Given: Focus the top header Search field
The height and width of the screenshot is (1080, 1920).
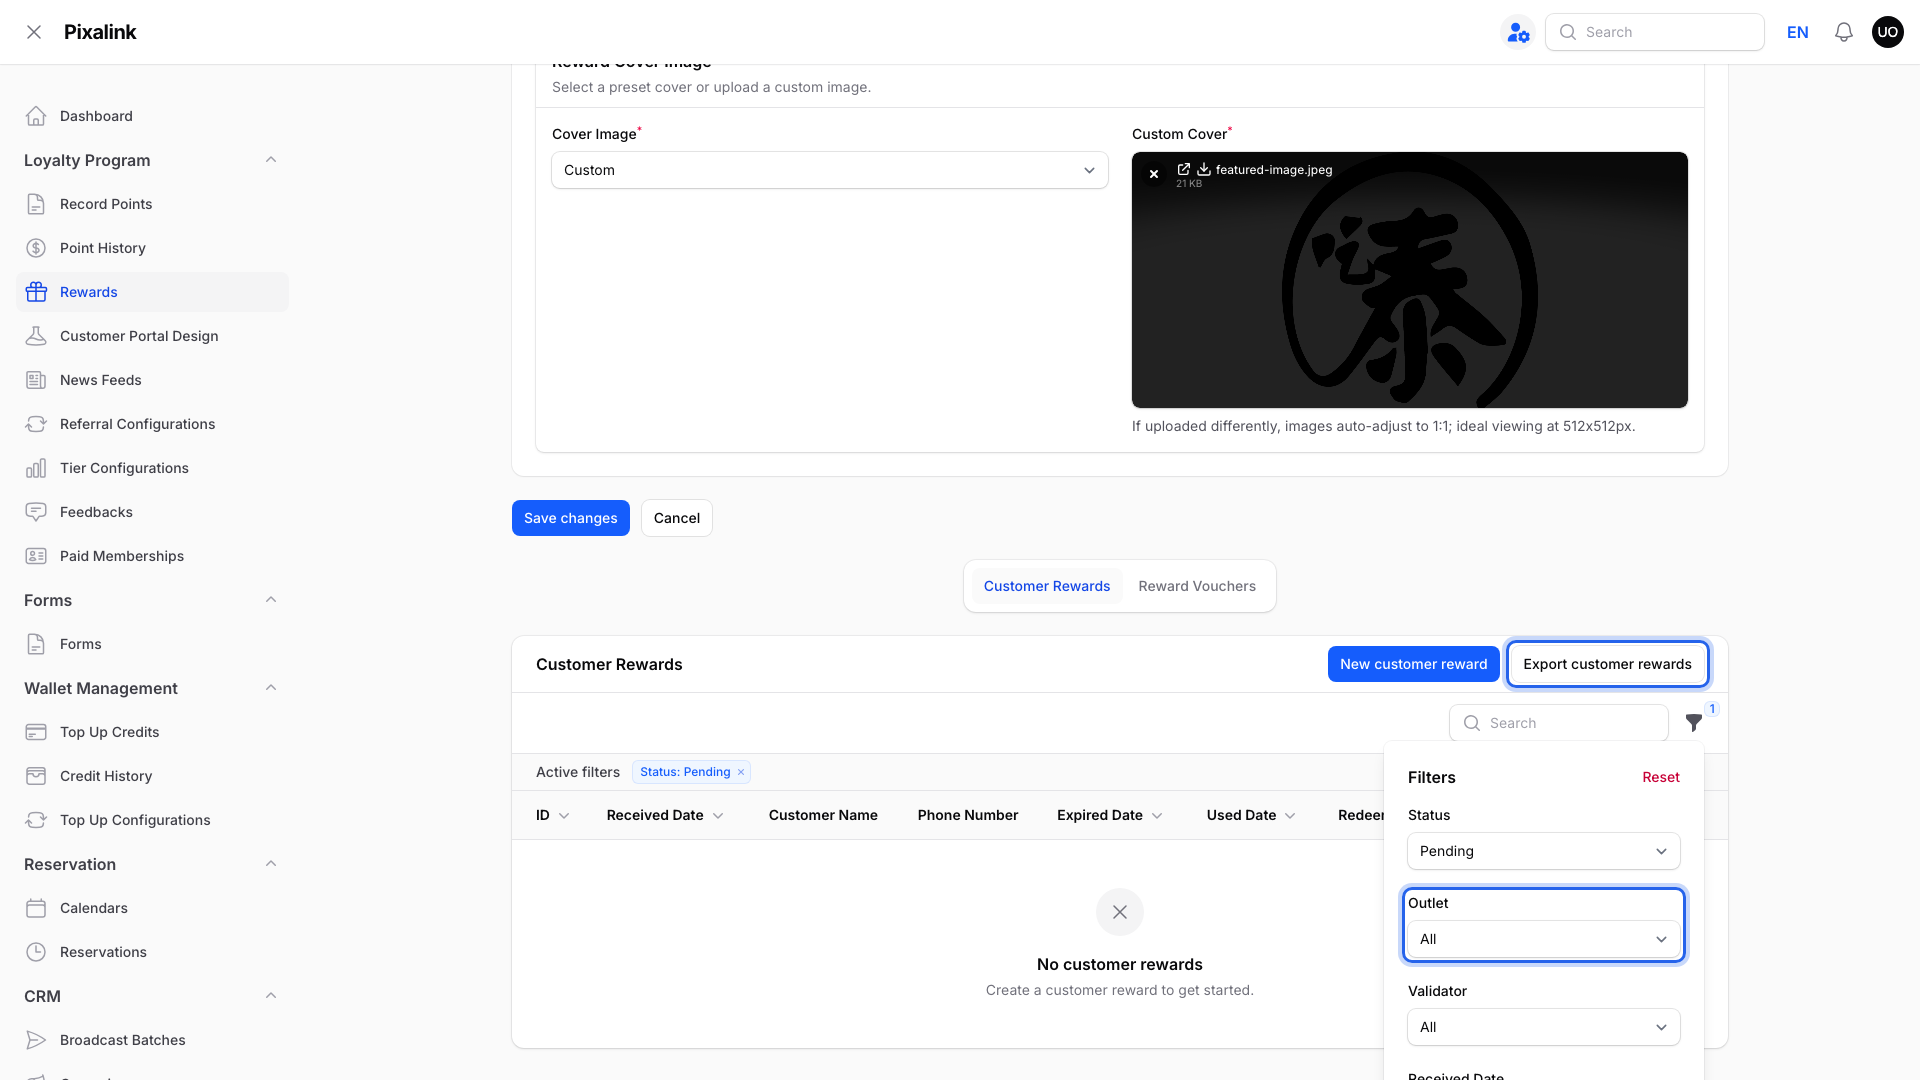Looking at the screenshot, I should click(x=1655, y=32).
